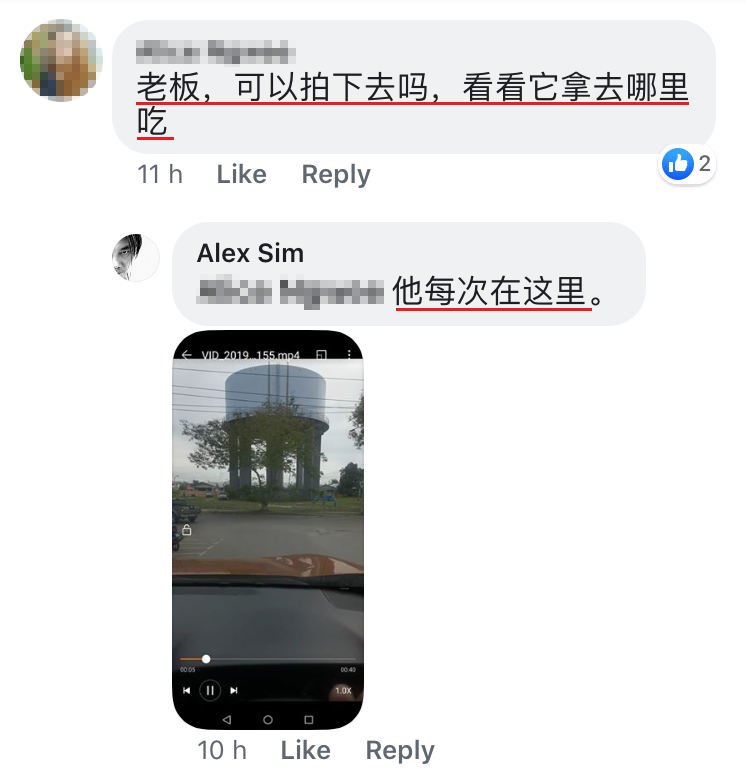Like the 11 h comment
The width and height of the screenshot is (746, 771).
[241, 174]
